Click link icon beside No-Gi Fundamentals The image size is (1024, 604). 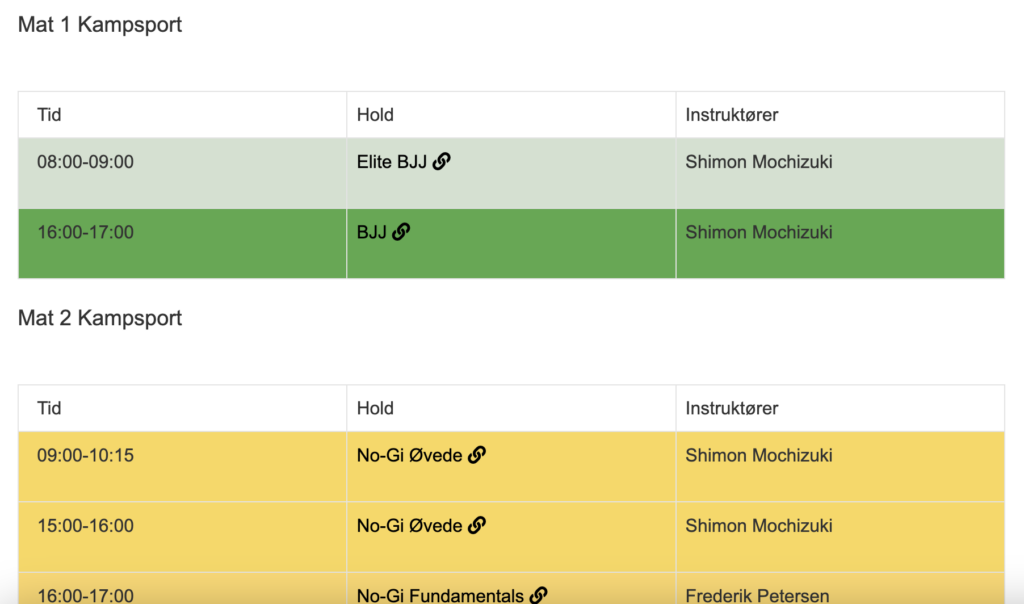[538, 595]
